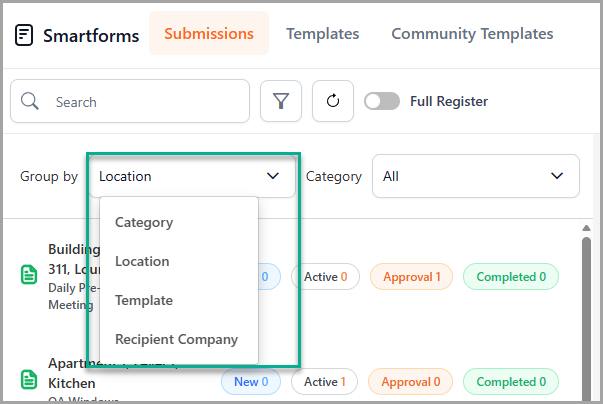Click the search magnifier icon

(x=30, y=101)
